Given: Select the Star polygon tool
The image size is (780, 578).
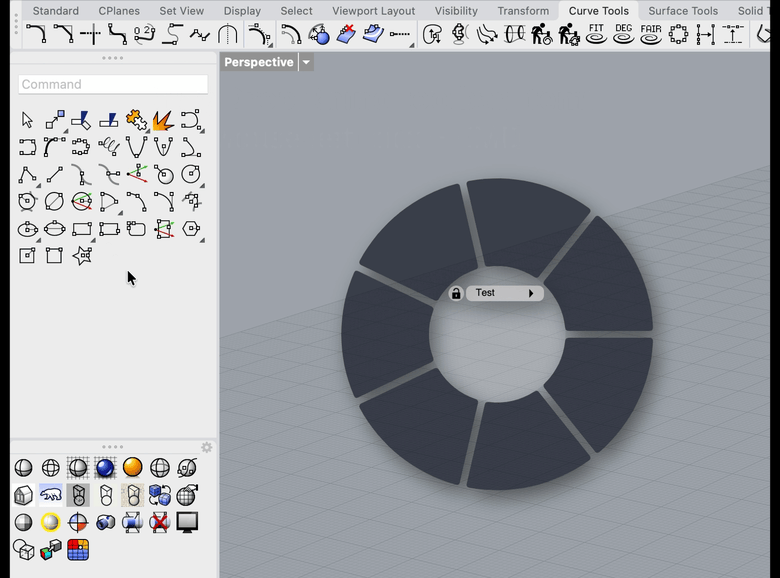Looking at the screenshot, I should (x=82, y=256).
